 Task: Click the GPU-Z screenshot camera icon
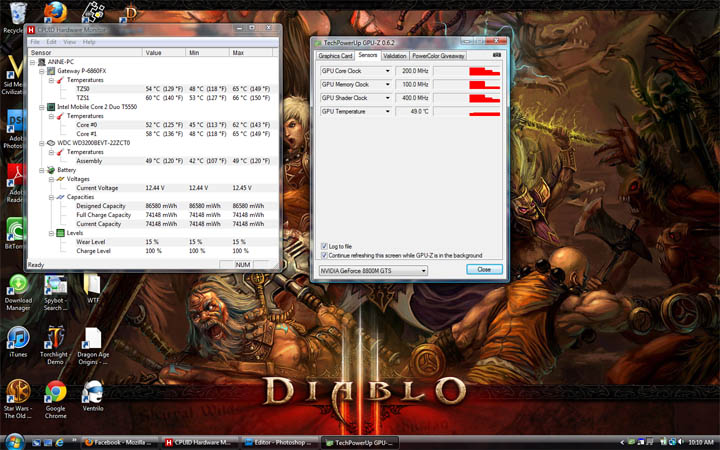pyautogui.click(x=496, y=55)
